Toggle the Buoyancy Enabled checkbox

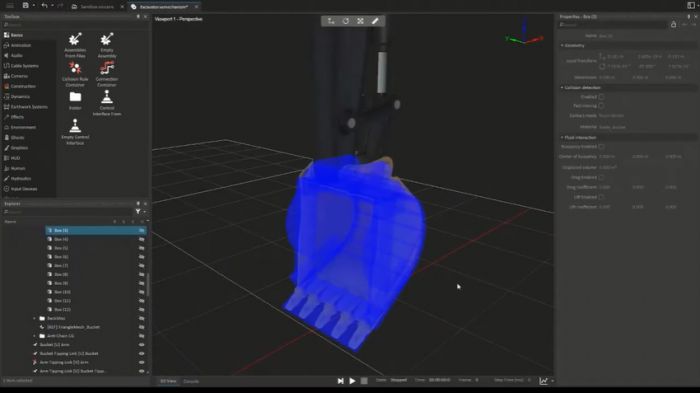tap(601, 146)
